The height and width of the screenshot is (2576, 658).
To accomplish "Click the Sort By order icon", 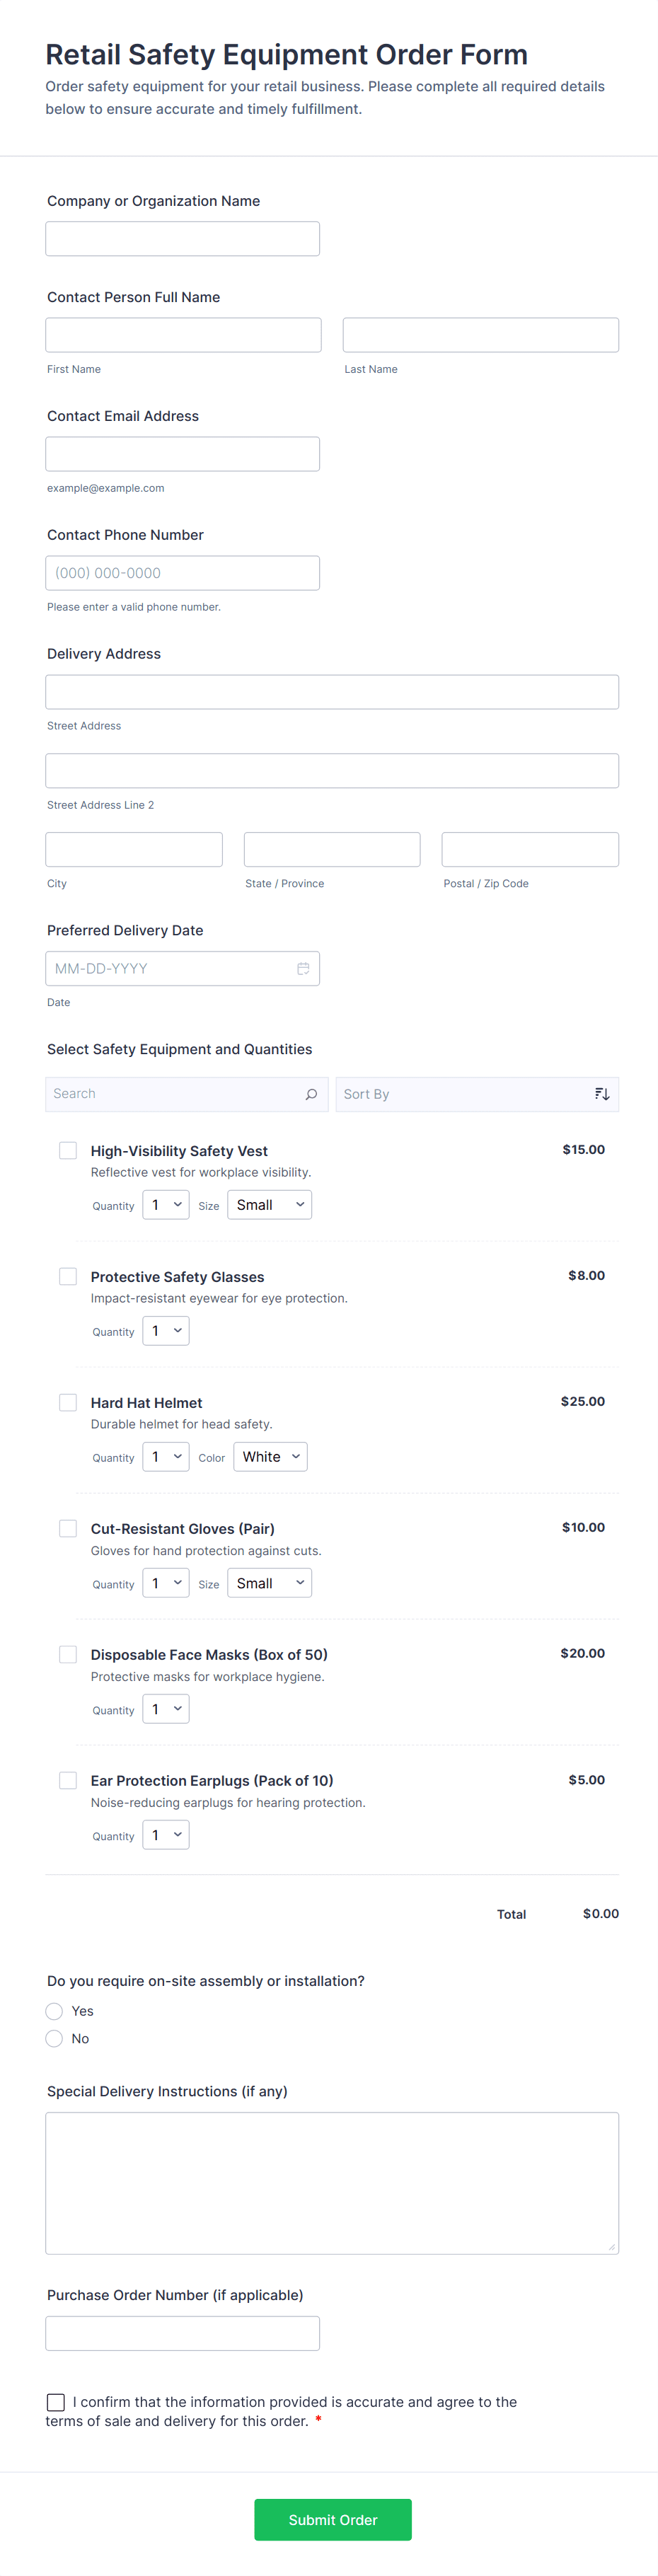I will [602, 1094].
